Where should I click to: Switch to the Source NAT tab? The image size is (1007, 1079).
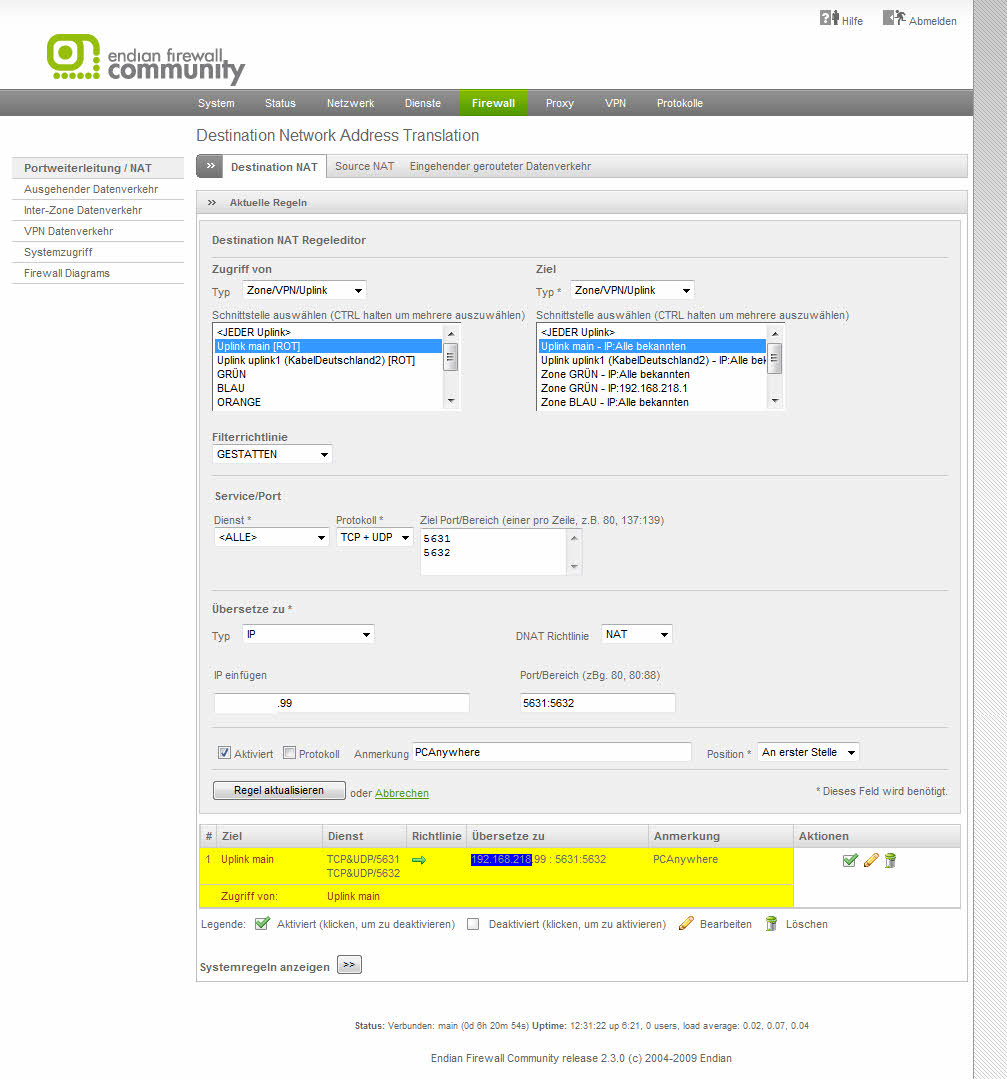[x=364, y=166]
